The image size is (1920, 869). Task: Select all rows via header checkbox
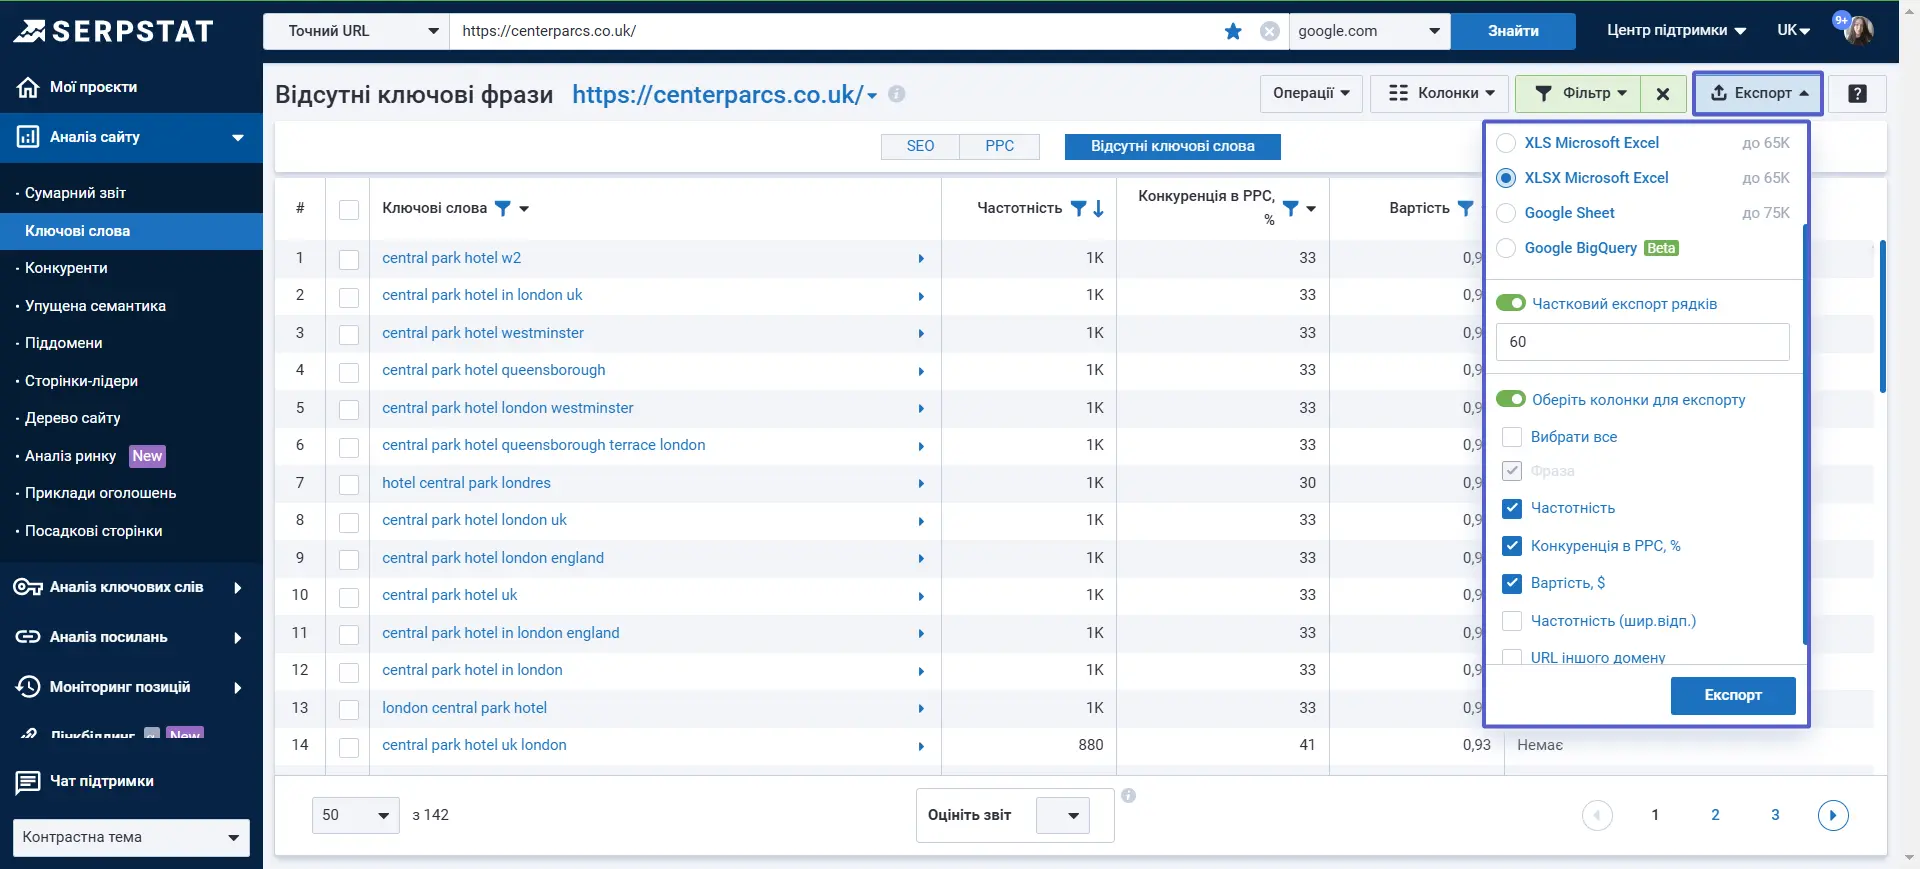[349, 209]
